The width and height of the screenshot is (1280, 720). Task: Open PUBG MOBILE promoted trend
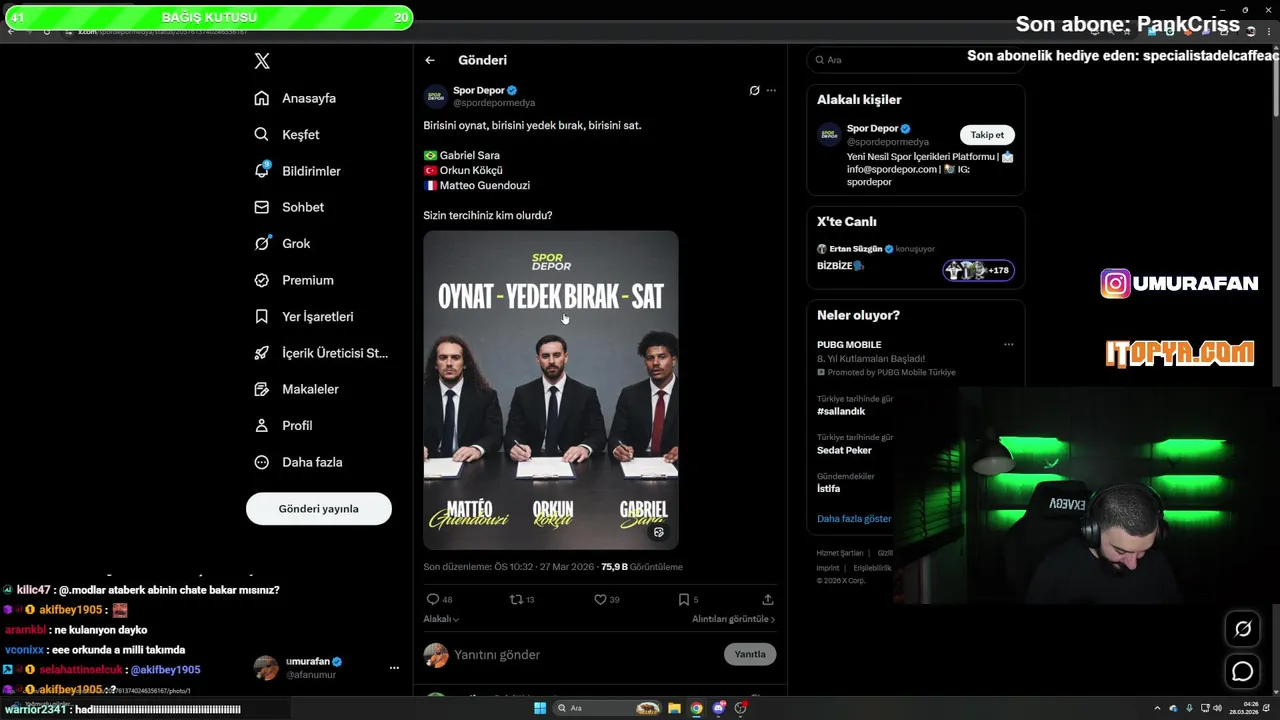(849, 344)
